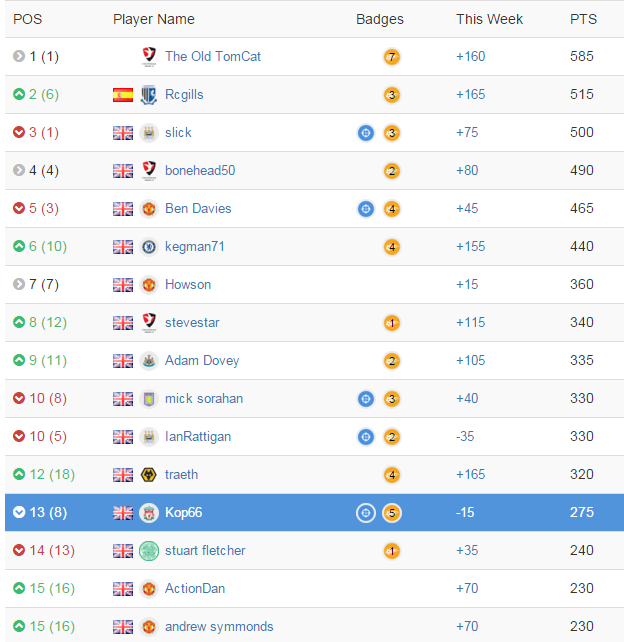Click the Player Name column header

(x=154, y=19)
